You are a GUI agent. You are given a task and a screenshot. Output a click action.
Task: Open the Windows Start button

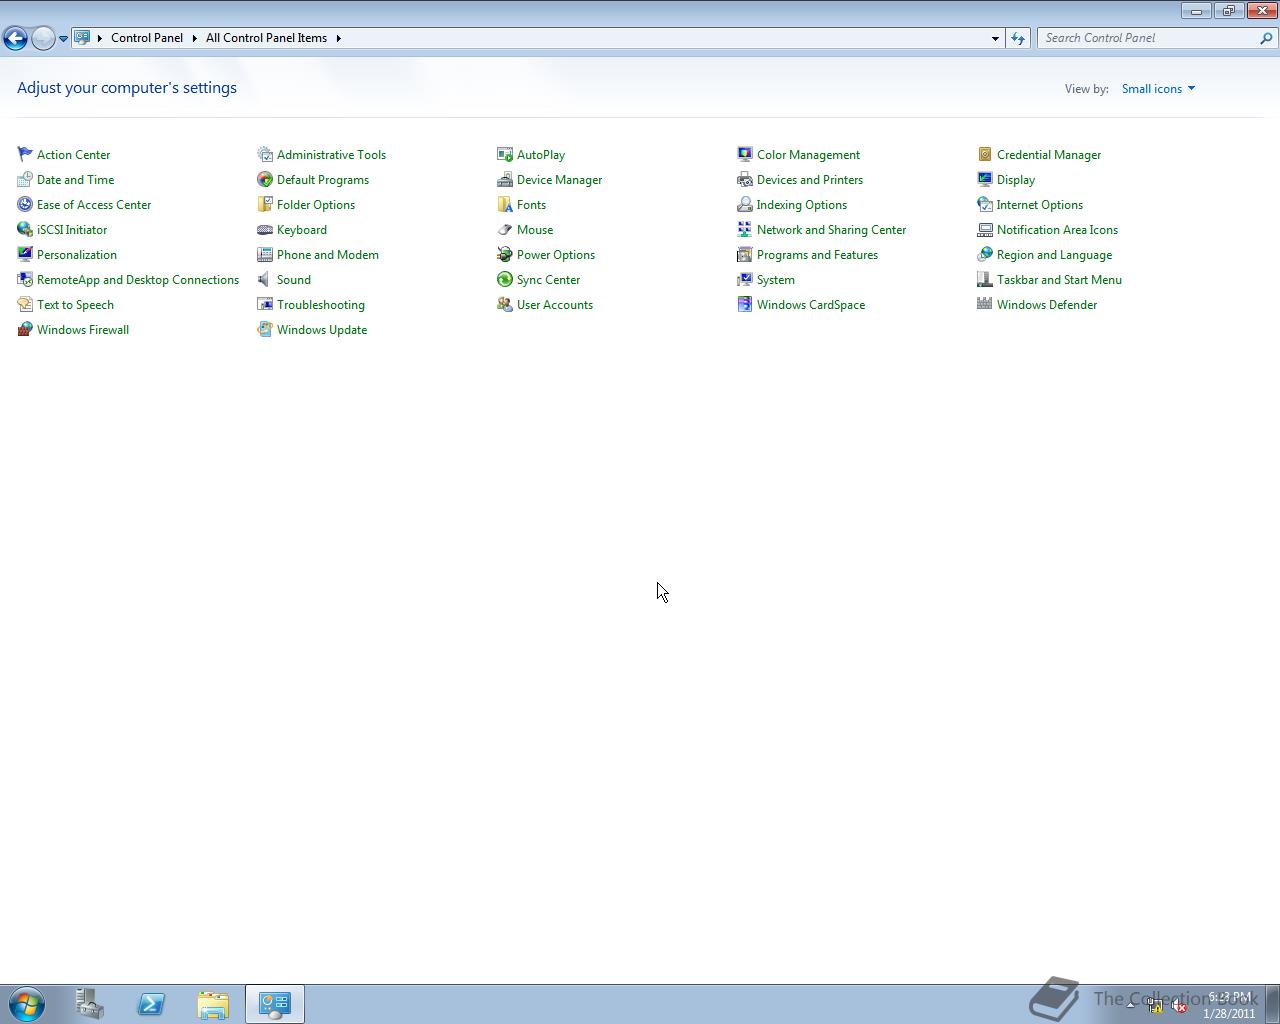pyautogui.click(x=27, y=1004)
